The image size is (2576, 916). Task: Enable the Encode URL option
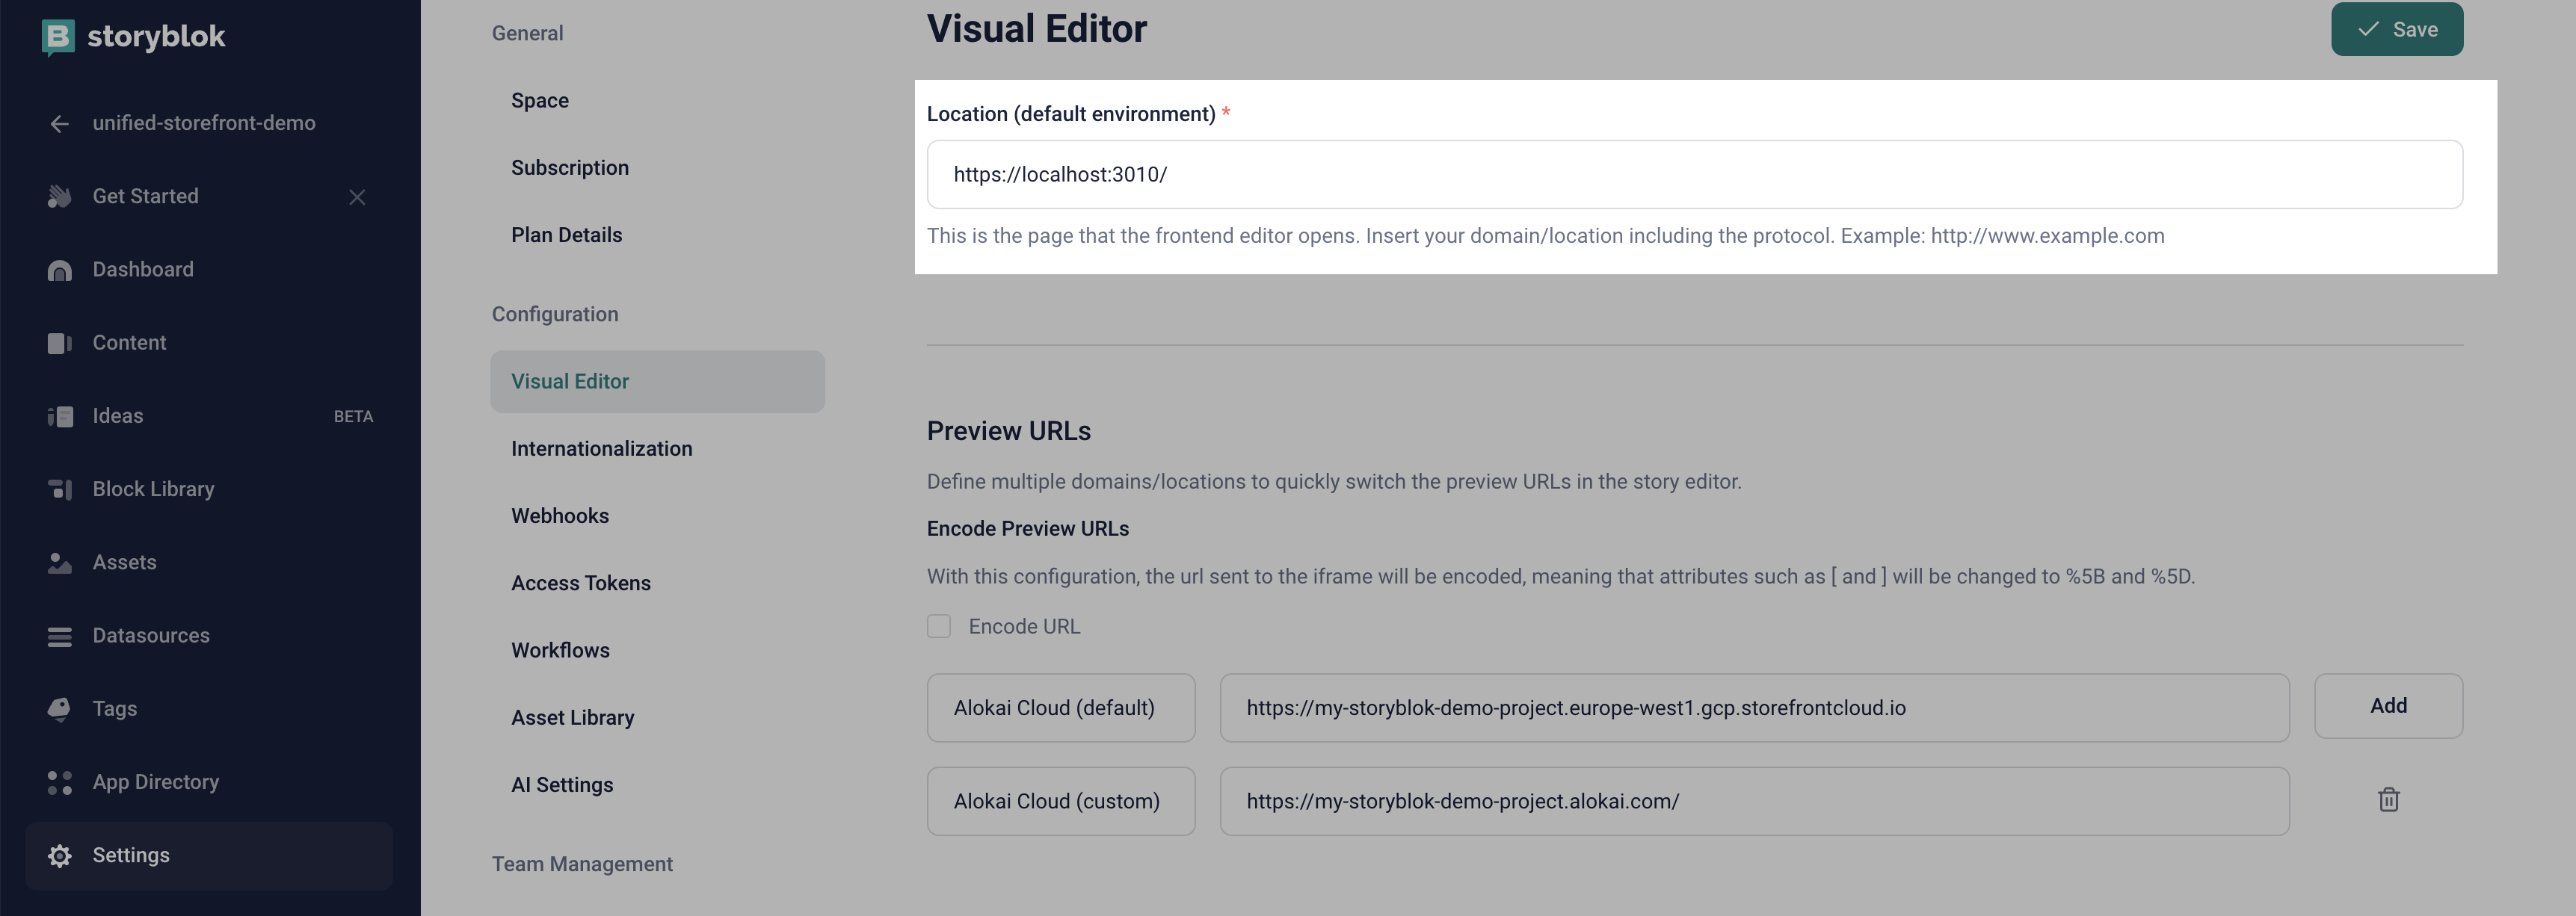tap(939, 626)
